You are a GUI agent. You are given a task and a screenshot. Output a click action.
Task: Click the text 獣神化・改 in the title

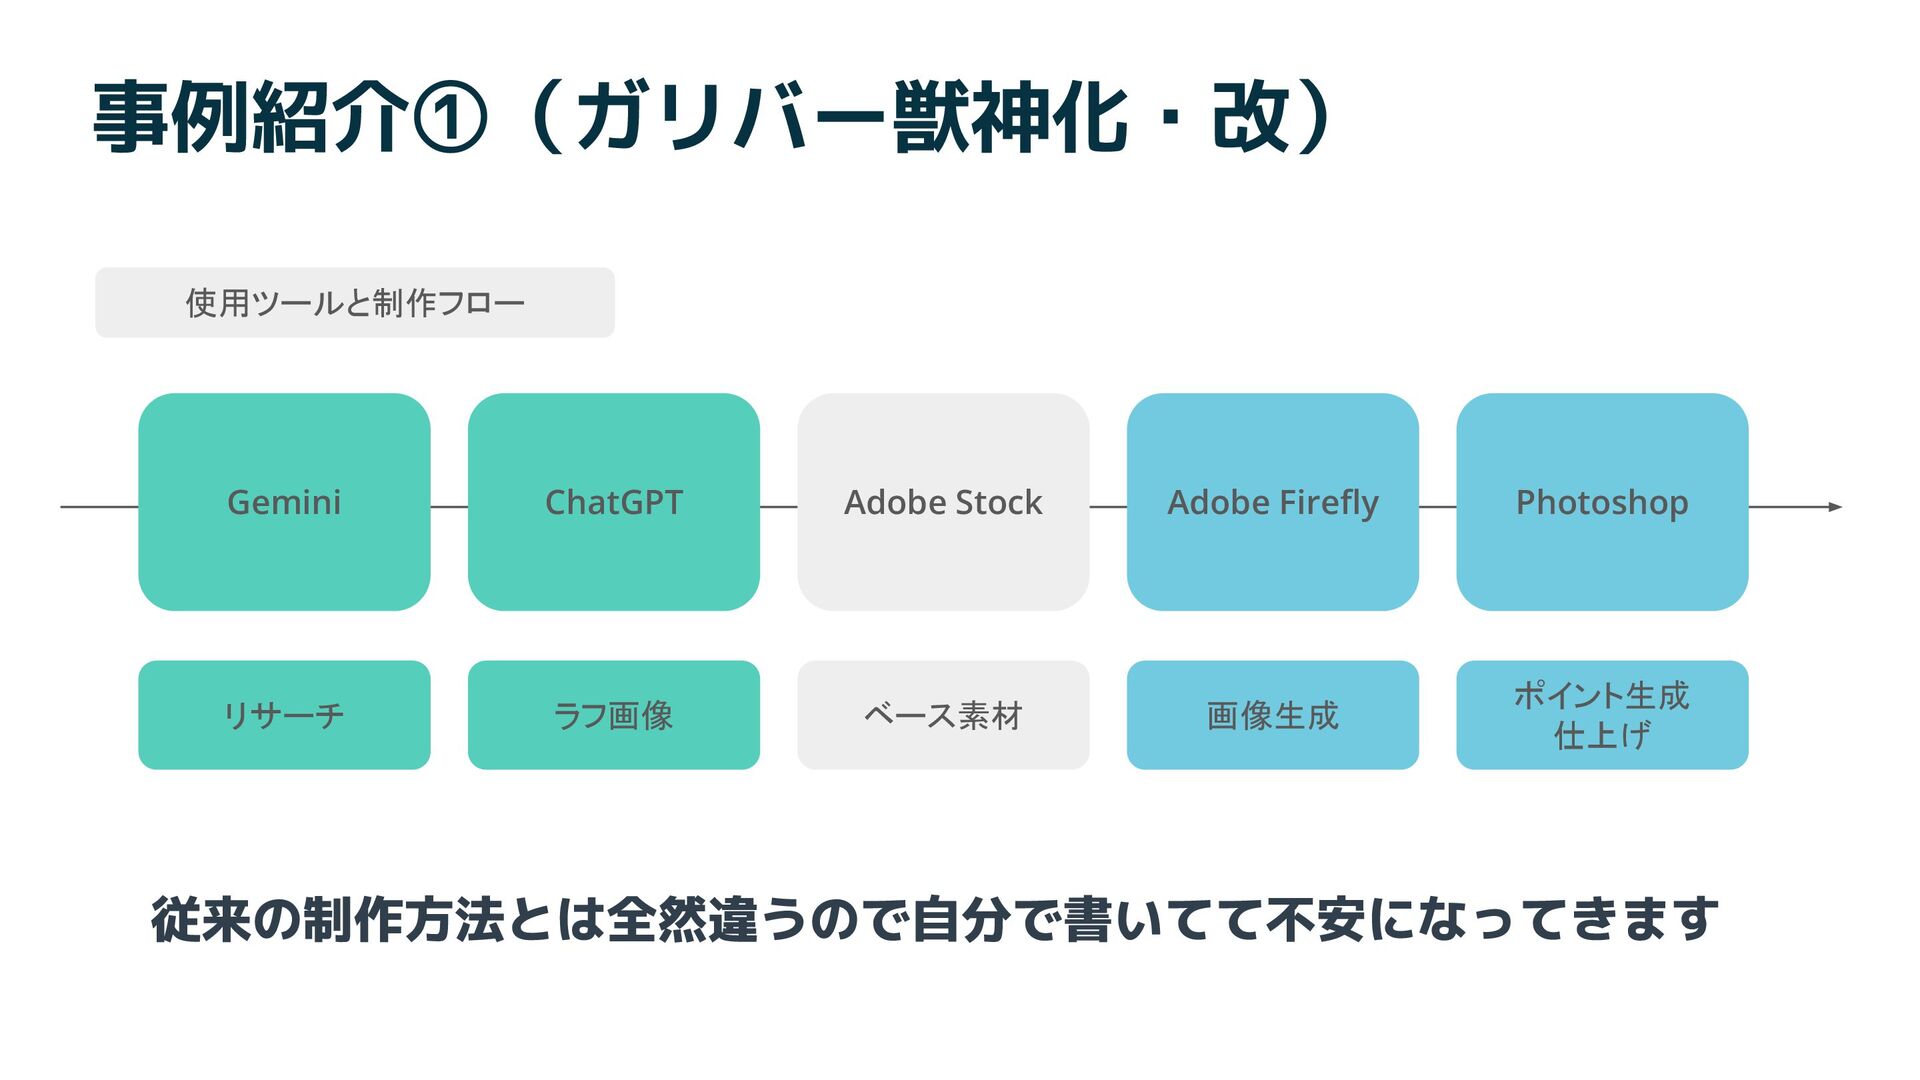coord(1092,118)
